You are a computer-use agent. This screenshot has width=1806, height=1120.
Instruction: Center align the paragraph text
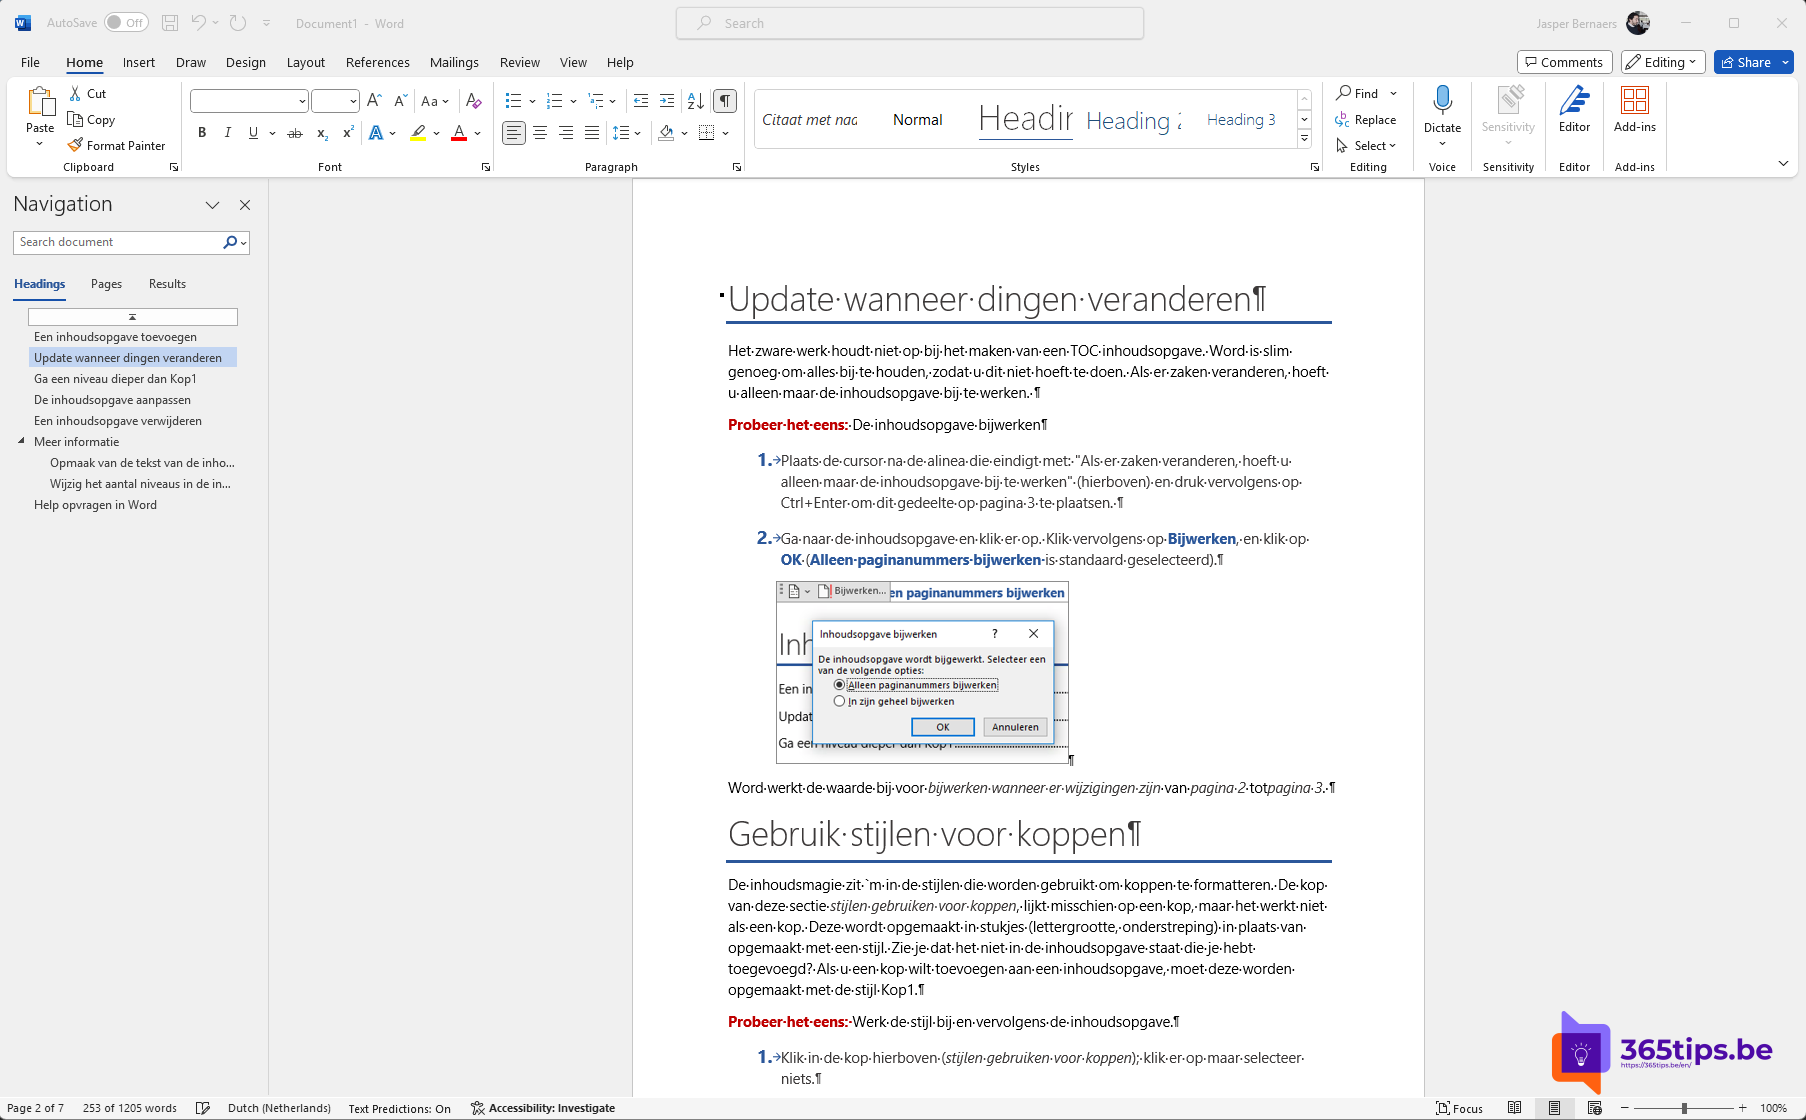(x=540, y=133)
